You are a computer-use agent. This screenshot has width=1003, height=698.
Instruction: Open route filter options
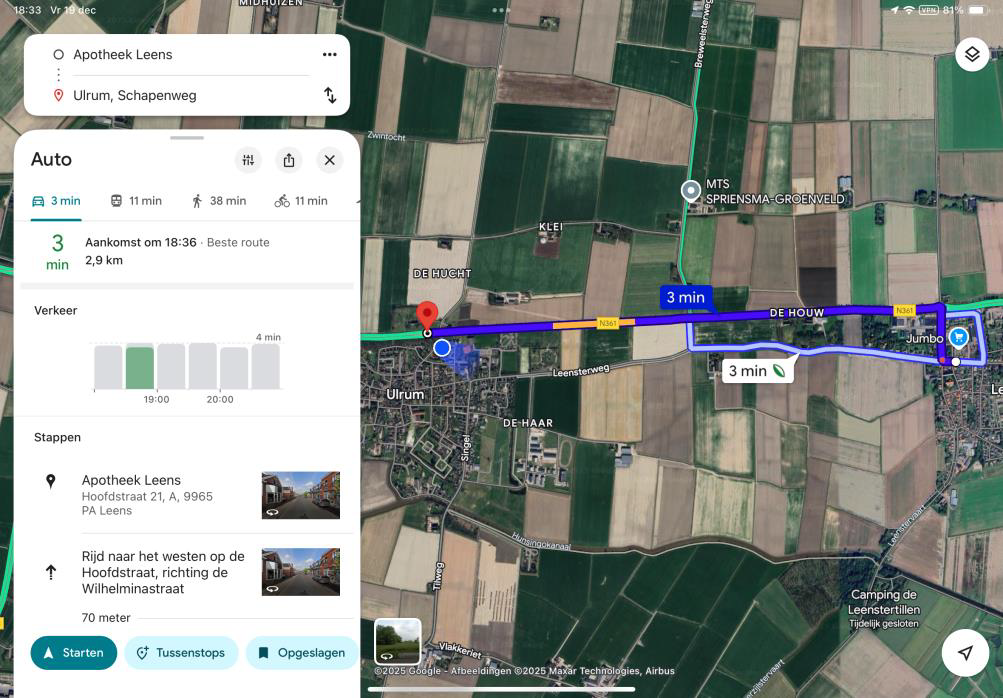pyautogui.click(x=249, y=160)
